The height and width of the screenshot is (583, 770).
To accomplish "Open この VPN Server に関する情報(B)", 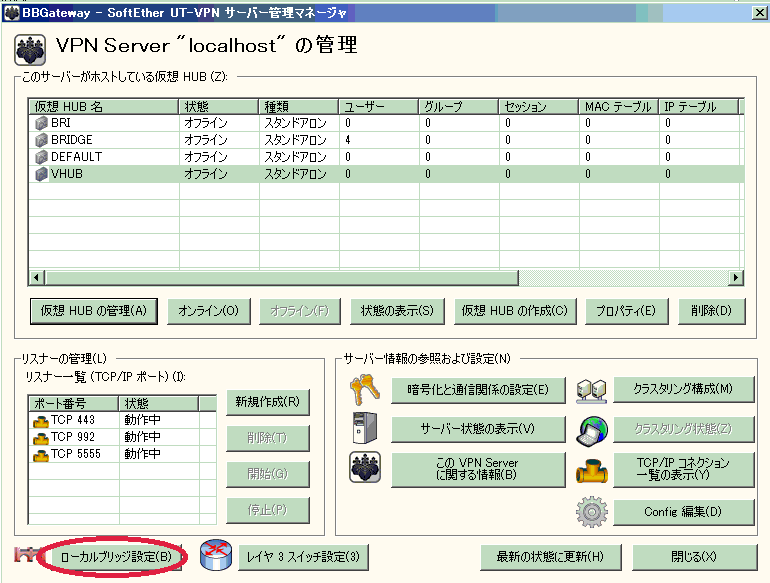I will (478, 470).
